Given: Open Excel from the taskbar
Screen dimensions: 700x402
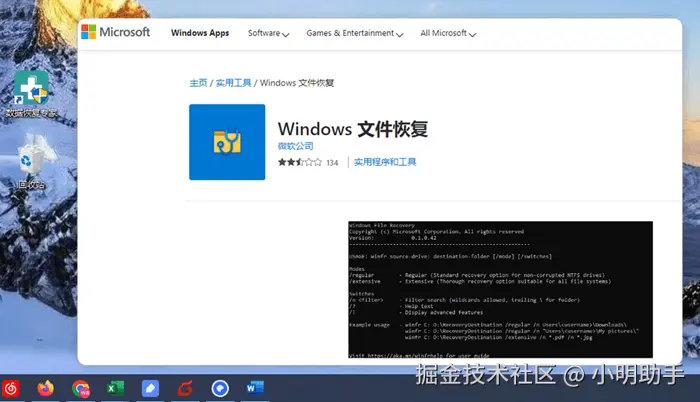Looking at the screenshot, I should point(115,388).
